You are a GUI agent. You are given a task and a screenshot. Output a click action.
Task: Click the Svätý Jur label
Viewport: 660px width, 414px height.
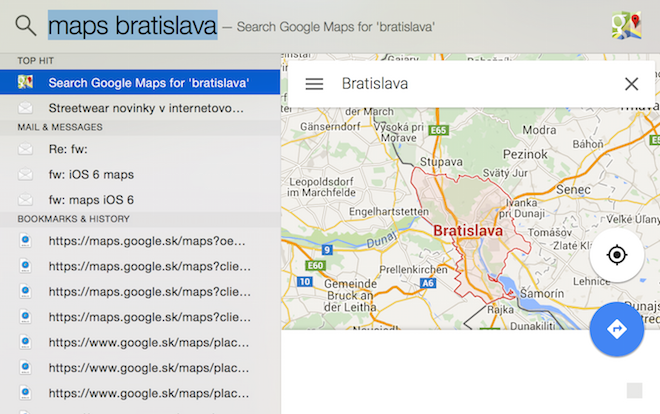tap(505, 173)
